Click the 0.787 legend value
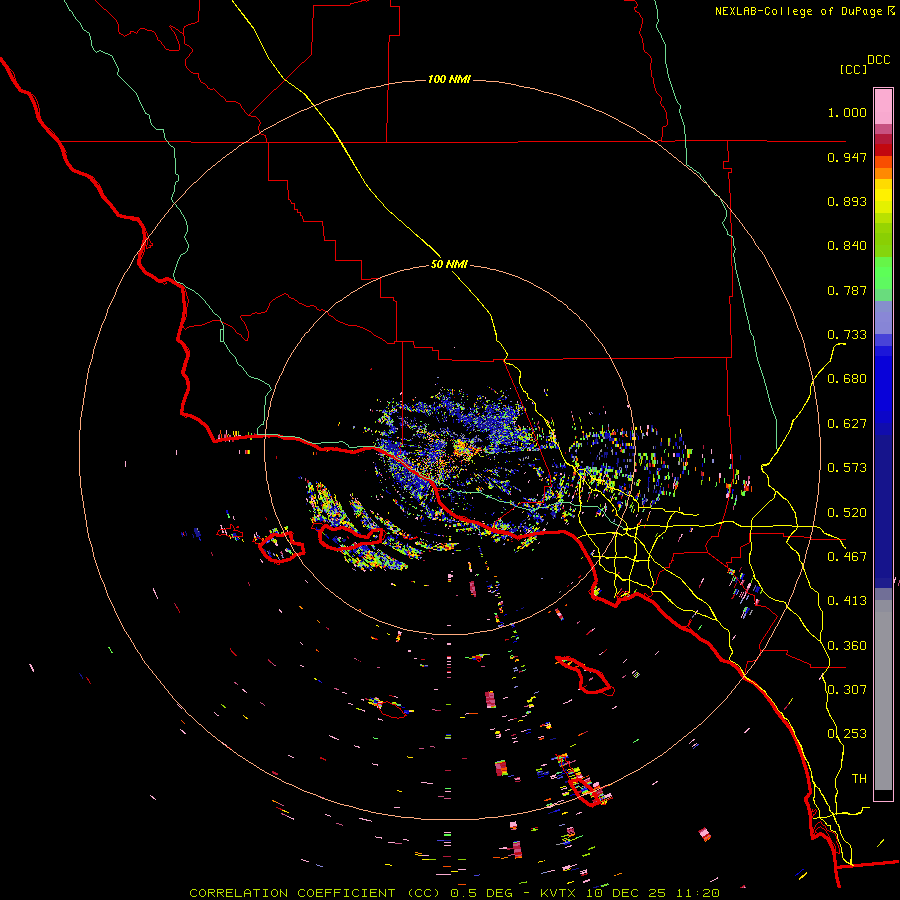The height and width of the screenshot is (900, 900). 847,290
